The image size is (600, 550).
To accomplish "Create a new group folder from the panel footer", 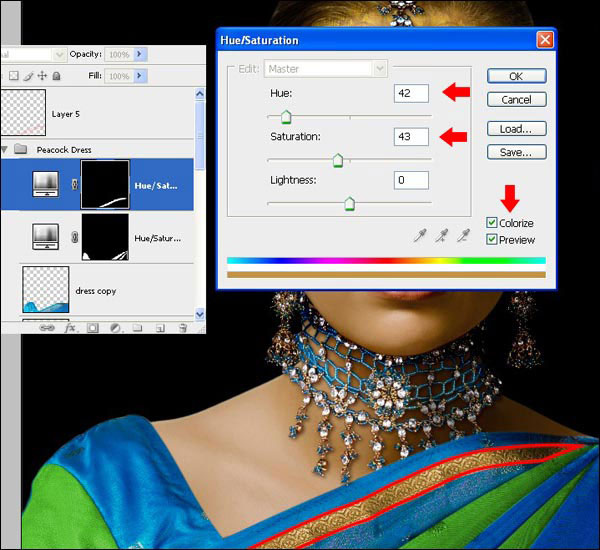I will click(x=137, y=328).
